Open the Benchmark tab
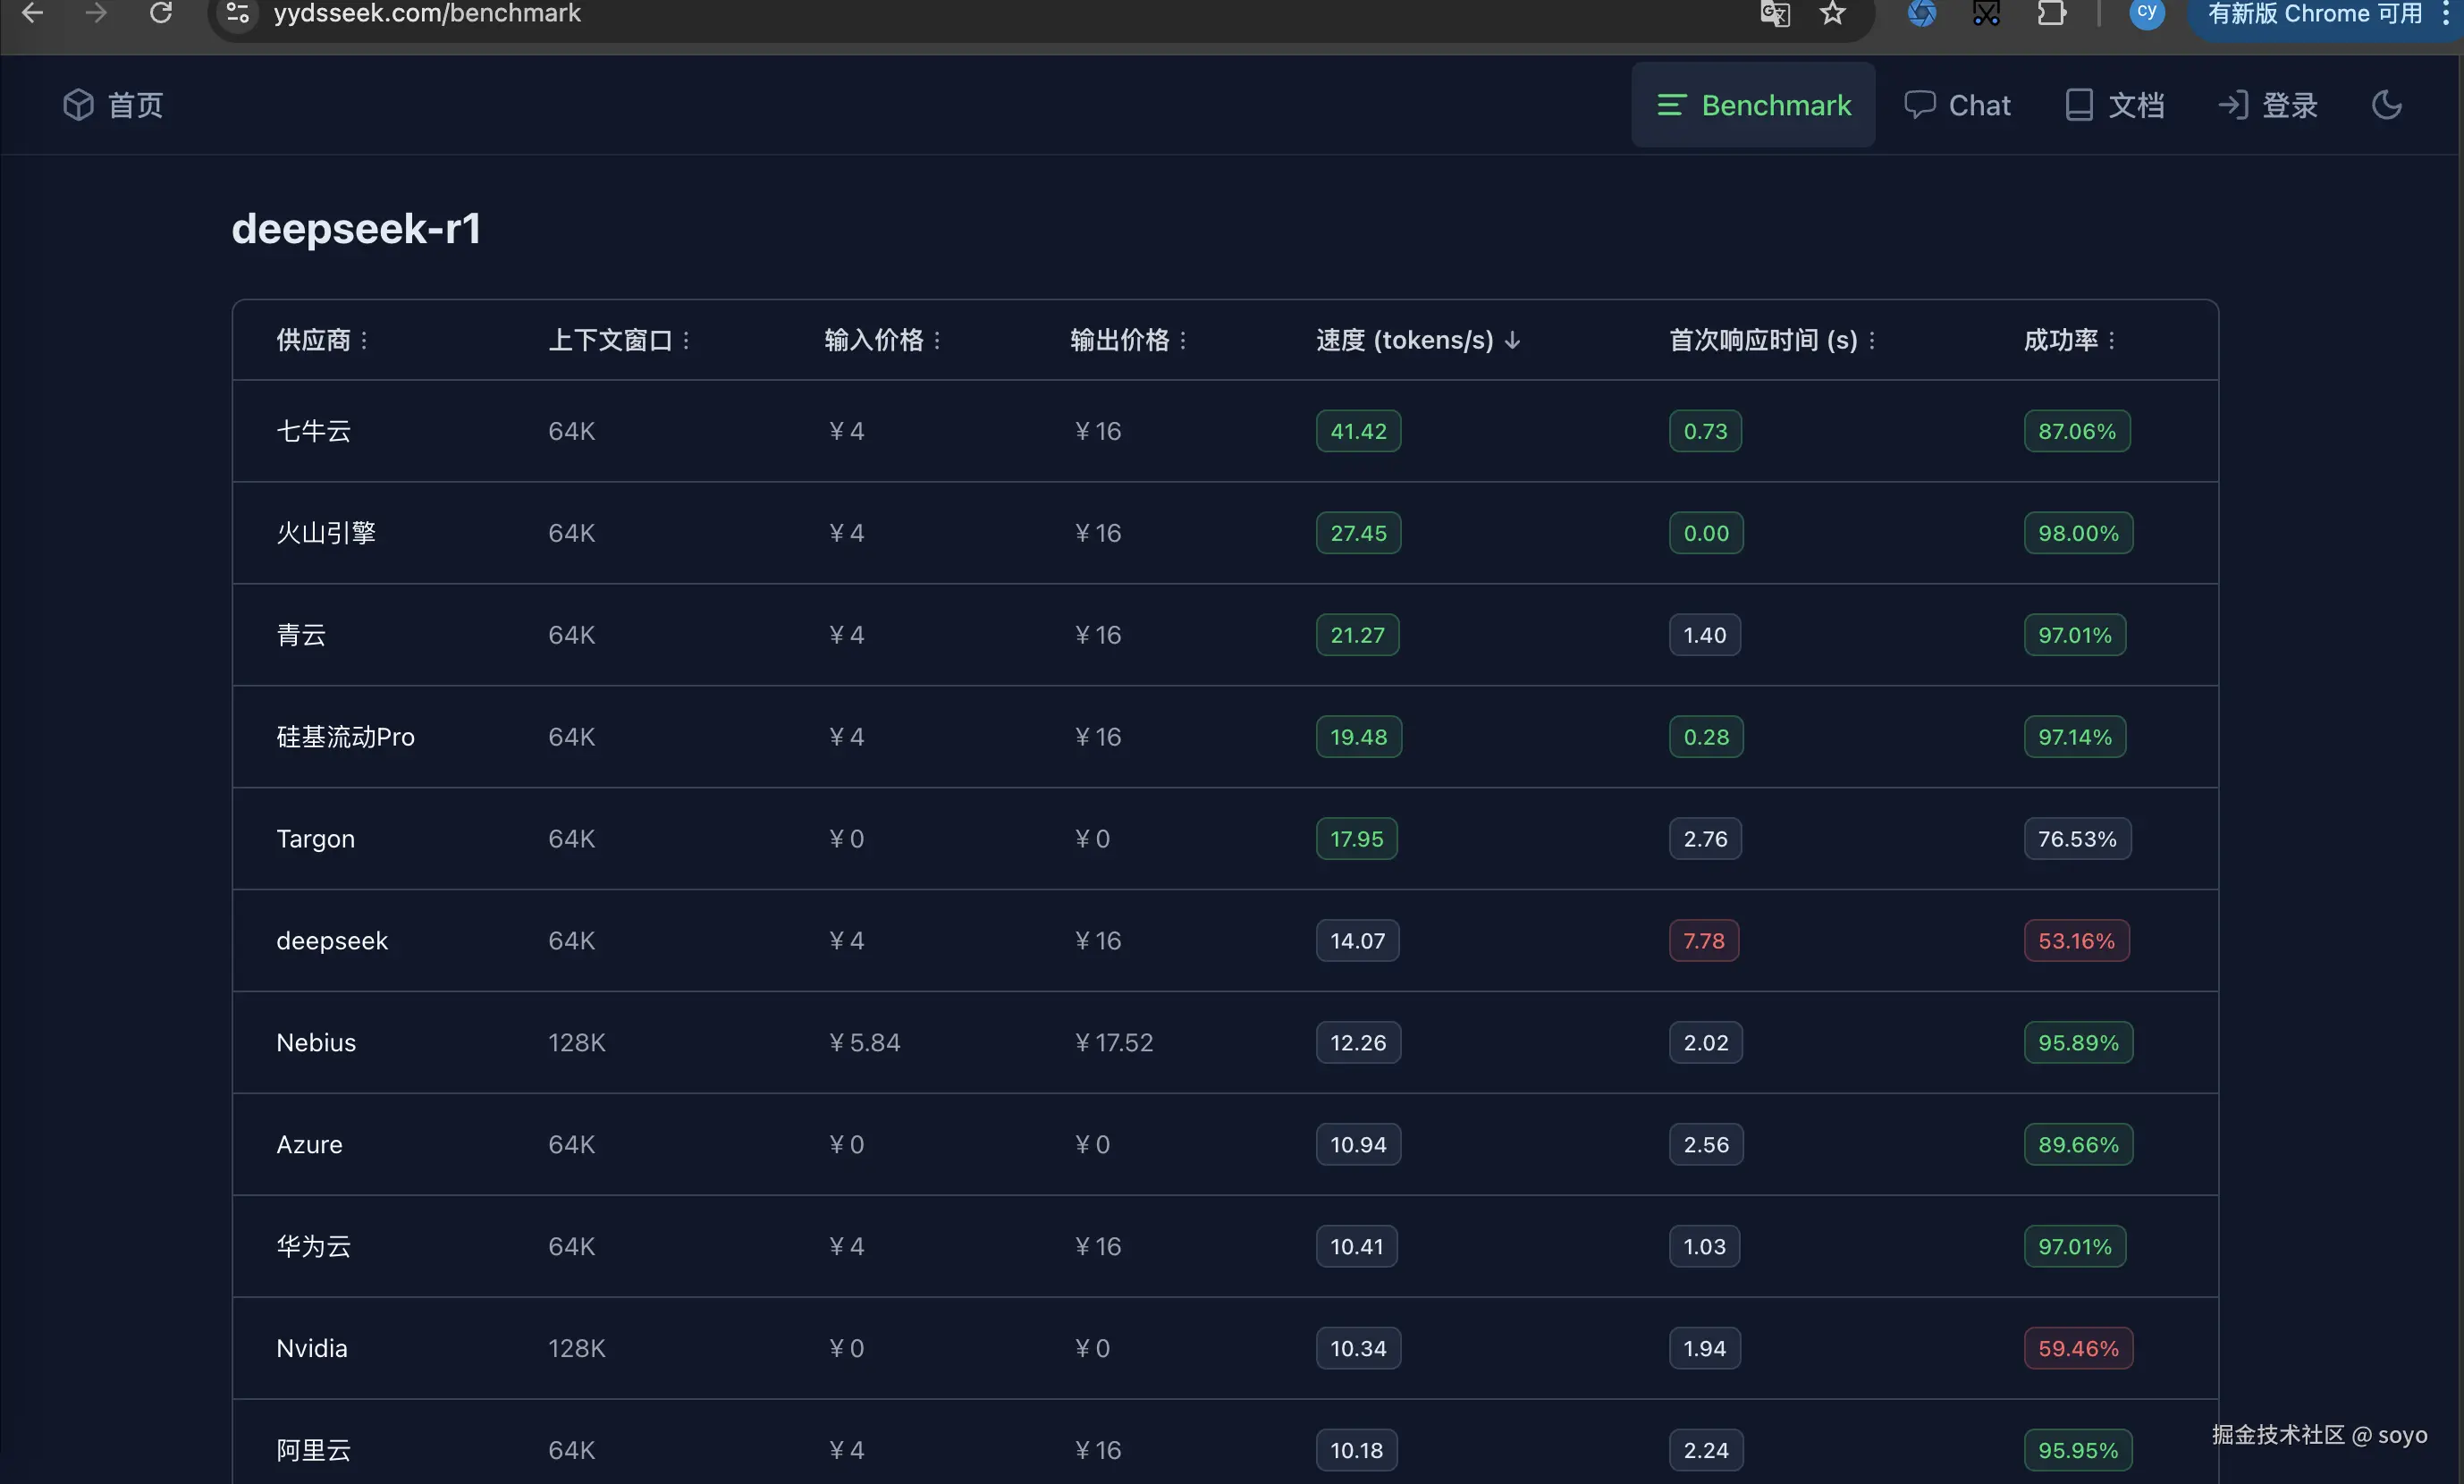 (1754, 105)
